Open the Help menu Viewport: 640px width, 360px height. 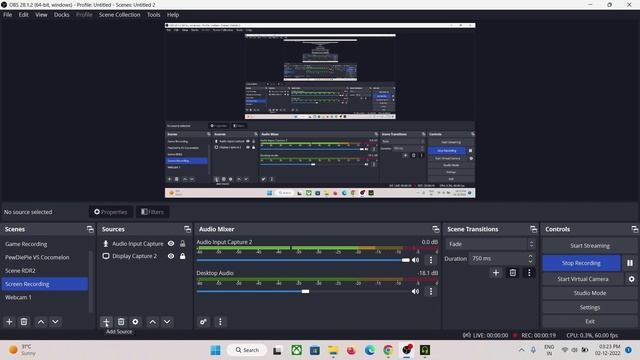(173, 15)
